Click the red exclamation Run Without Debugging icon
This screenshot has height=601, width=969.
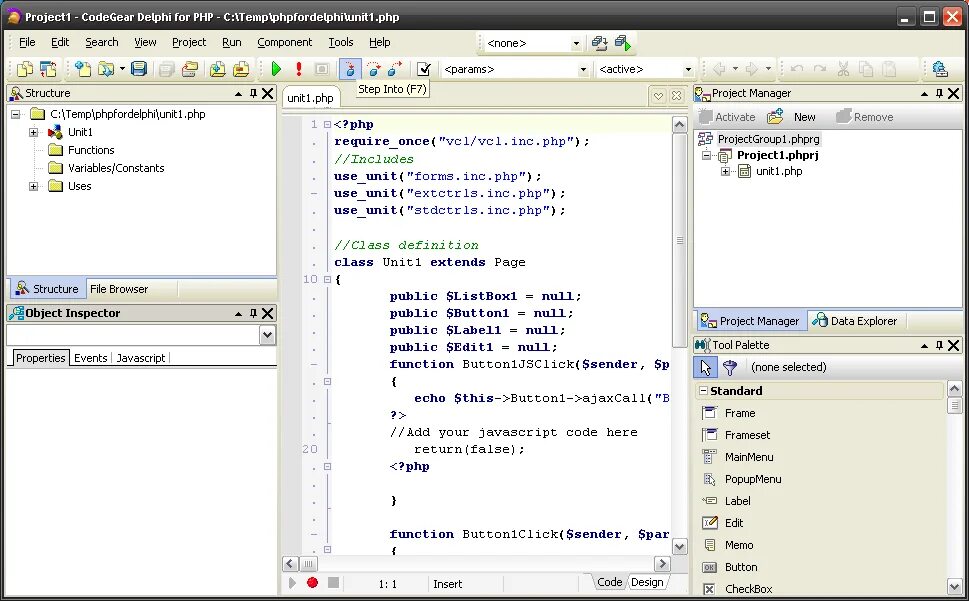pos(298,69)
